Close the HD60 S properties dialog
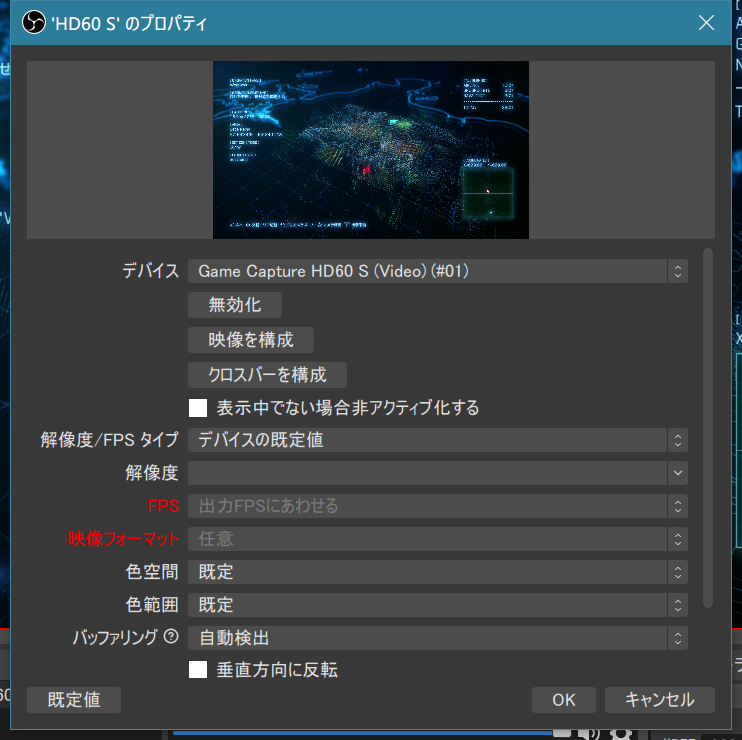 click(x=706, y=23)
